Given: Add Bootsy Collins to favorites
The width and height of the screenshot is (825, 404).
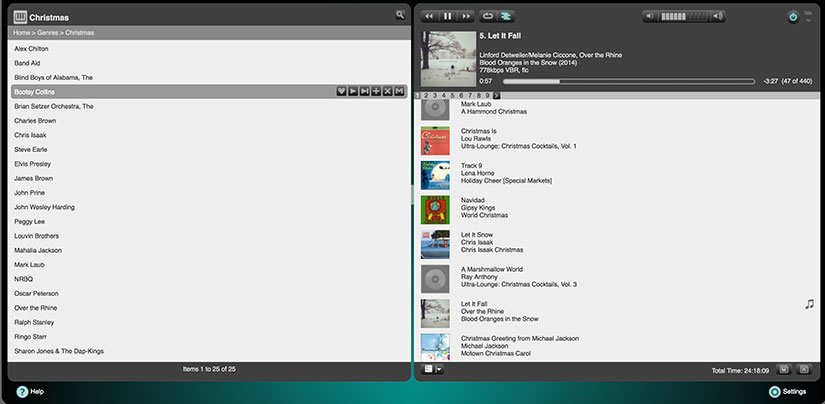Looking at the screenshot, I should 341,92.
